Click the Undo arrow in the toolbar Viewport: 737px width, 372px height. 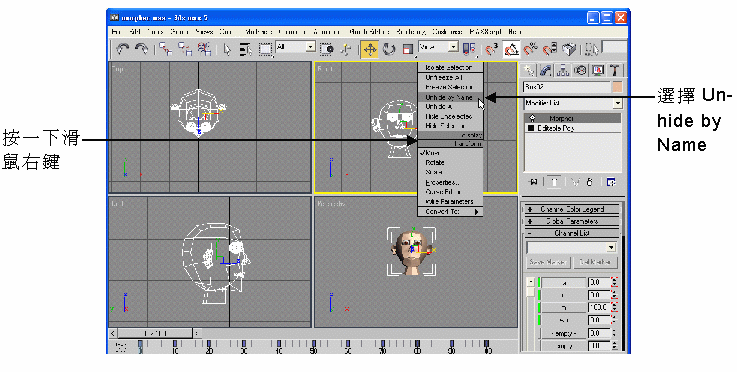pyautogui.click(x=123, y=49)
